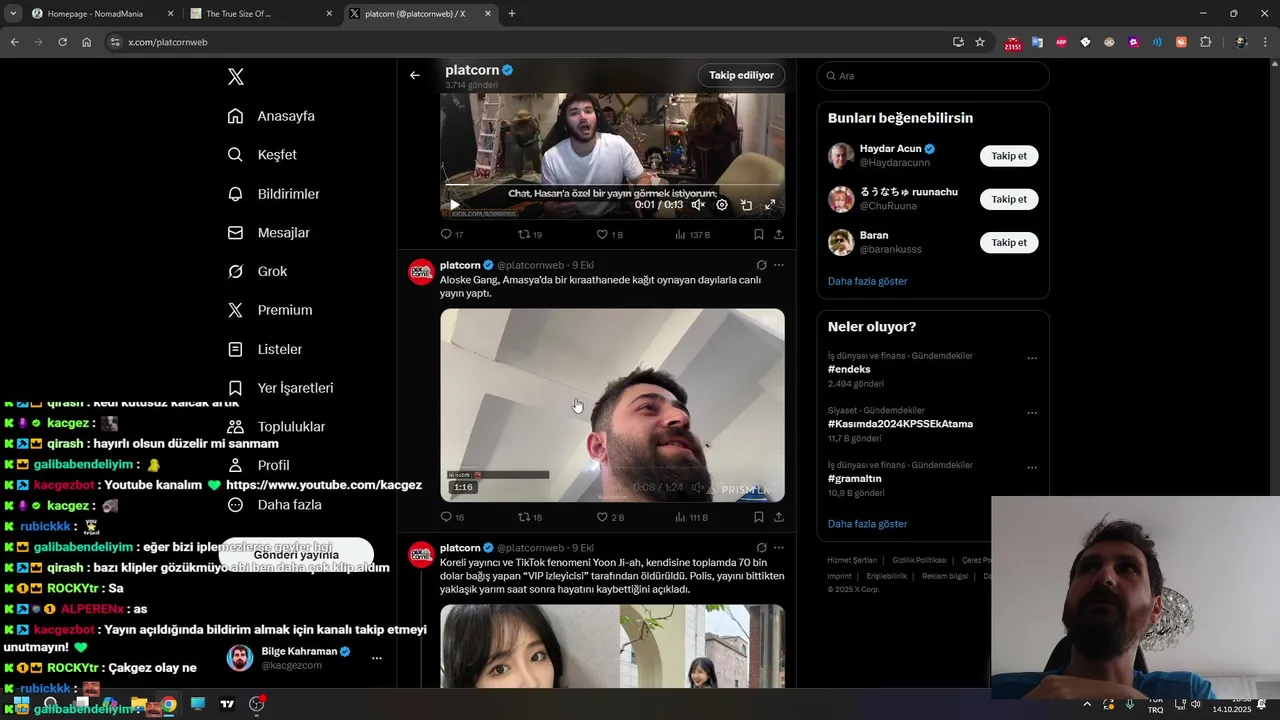Viewport: 1280px width, 720px height.
Task: Bookmark the Aloske Gang post
Action: pos(758,517)
